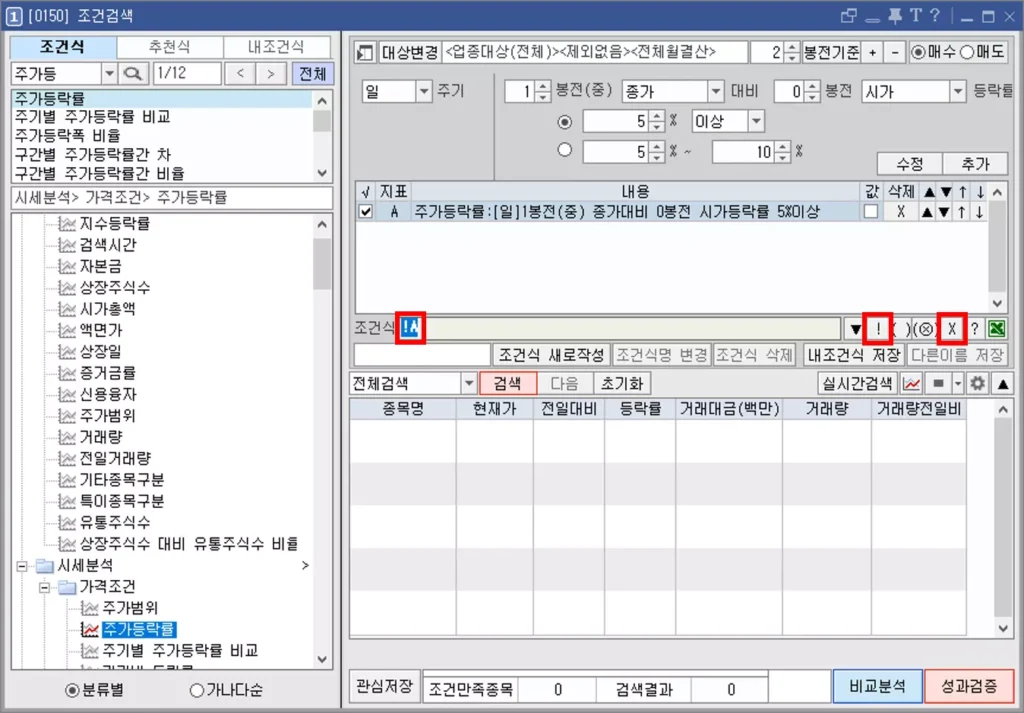Switch to the 조건식 tab

pos(63,47)
